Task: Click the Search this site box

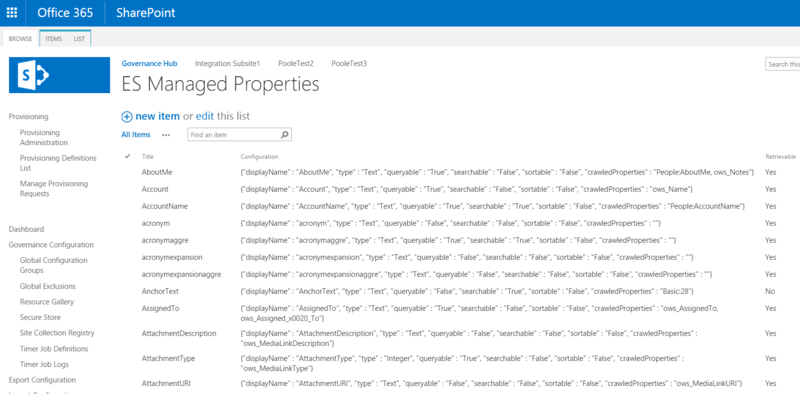Action: point(783,64)
